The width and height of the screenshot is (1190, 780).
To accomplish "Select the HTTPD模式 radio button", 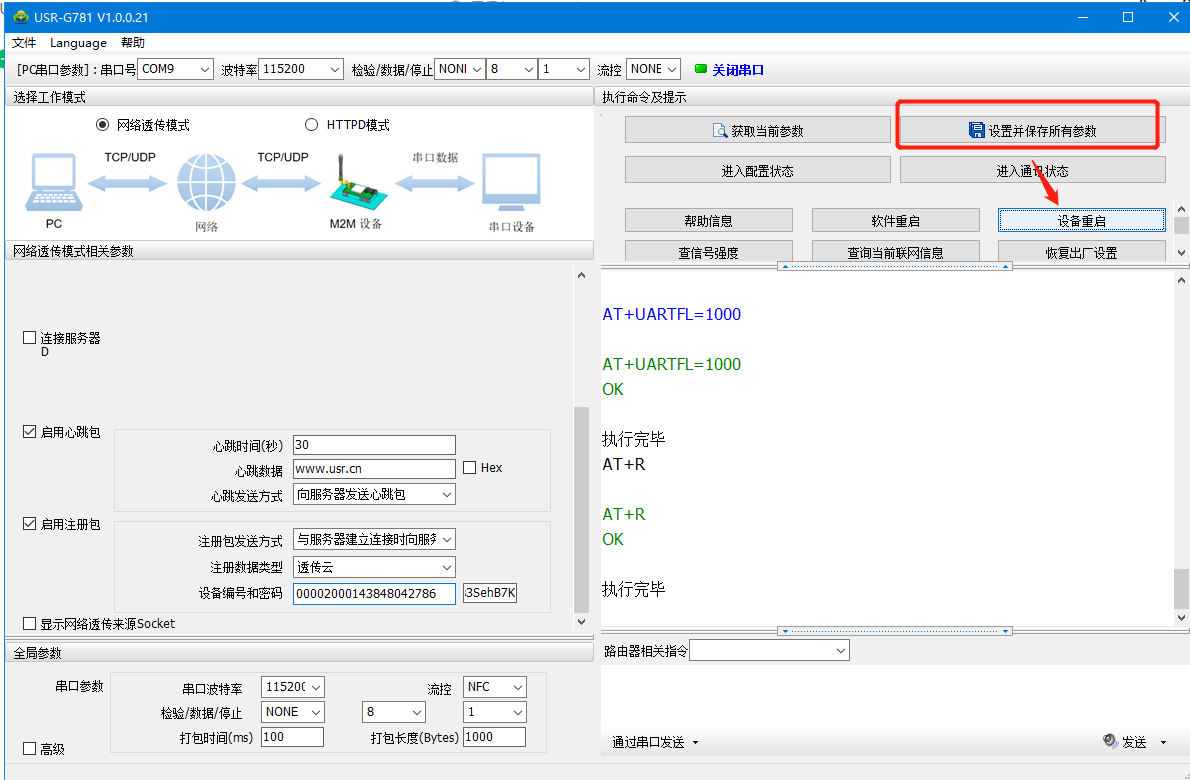I will (x=311, y=125).
